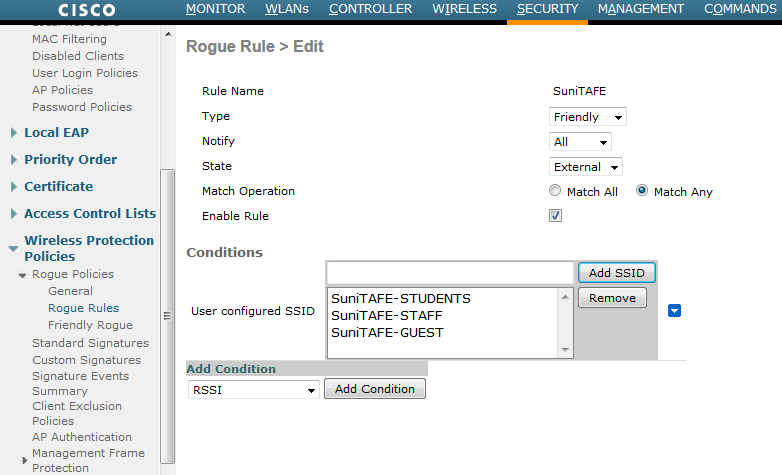782x475 pixels.
Task: Select the Match All radio button
Action: pos(555,191)
